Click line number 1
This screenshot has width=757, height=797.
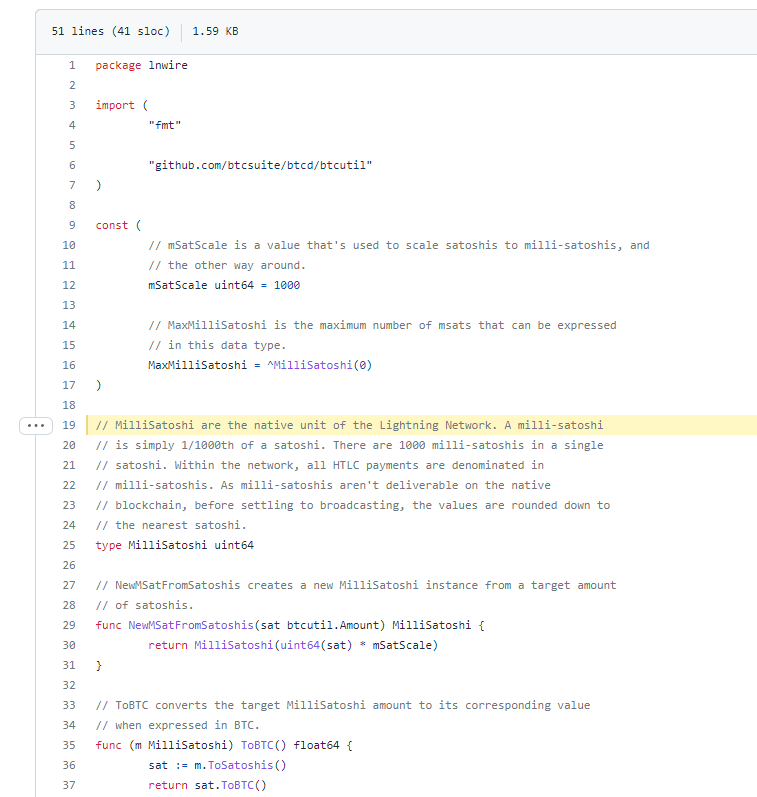[71, 65]
